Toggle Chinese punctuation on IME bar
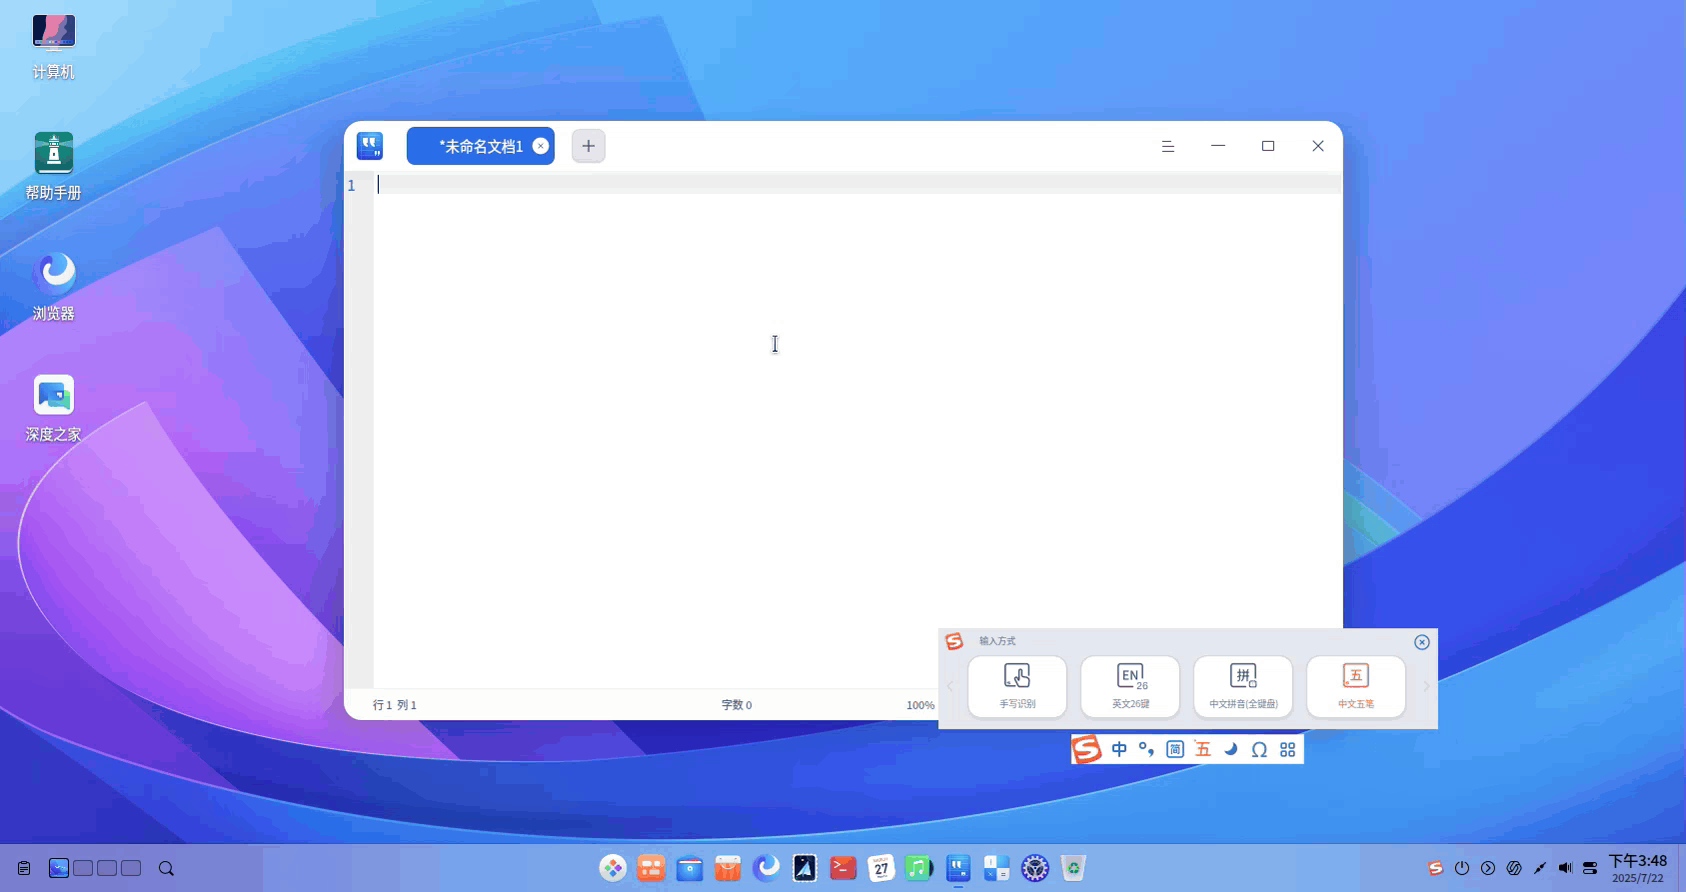 click(1147, 749)
